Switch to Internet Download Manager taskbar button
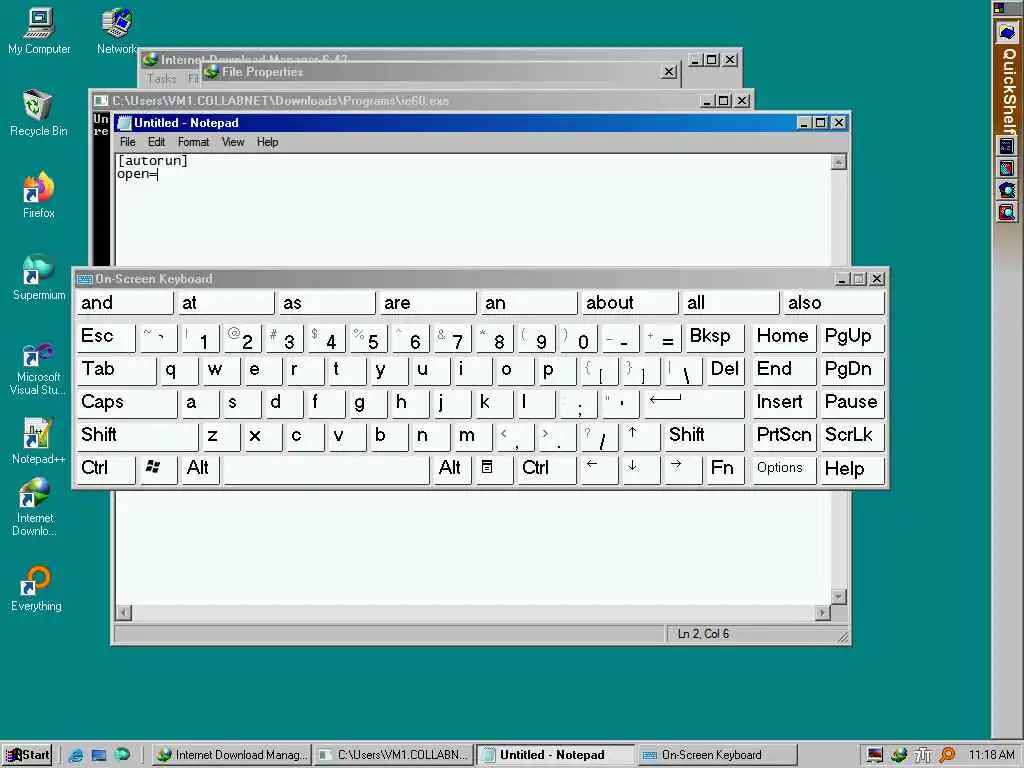1024x768 pixels. [232, 755]
